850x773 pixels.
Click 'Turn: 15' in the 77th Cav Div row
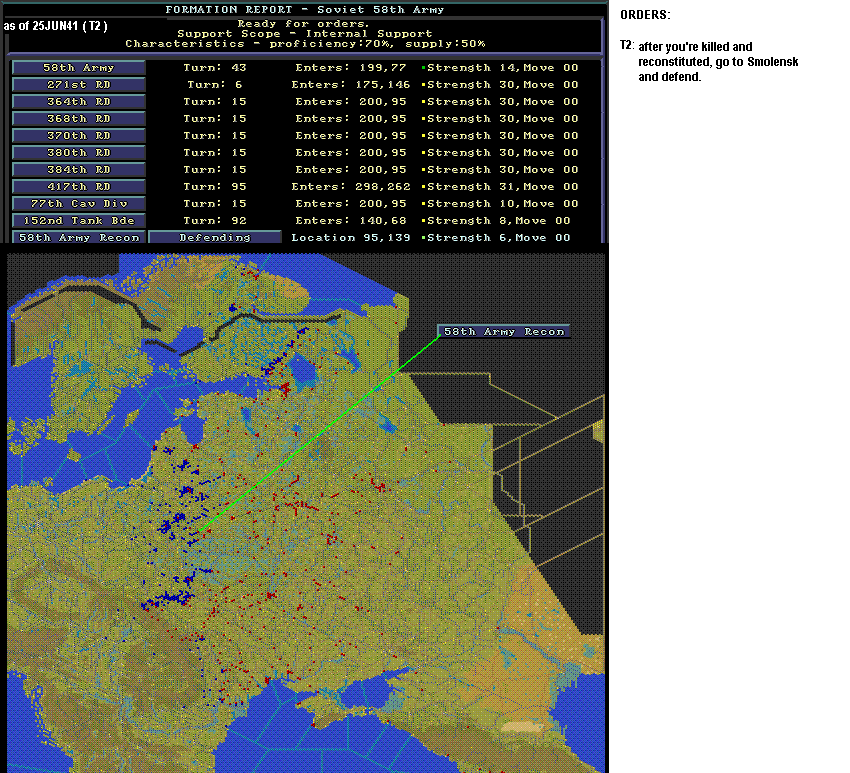click(x=215, y=204)
